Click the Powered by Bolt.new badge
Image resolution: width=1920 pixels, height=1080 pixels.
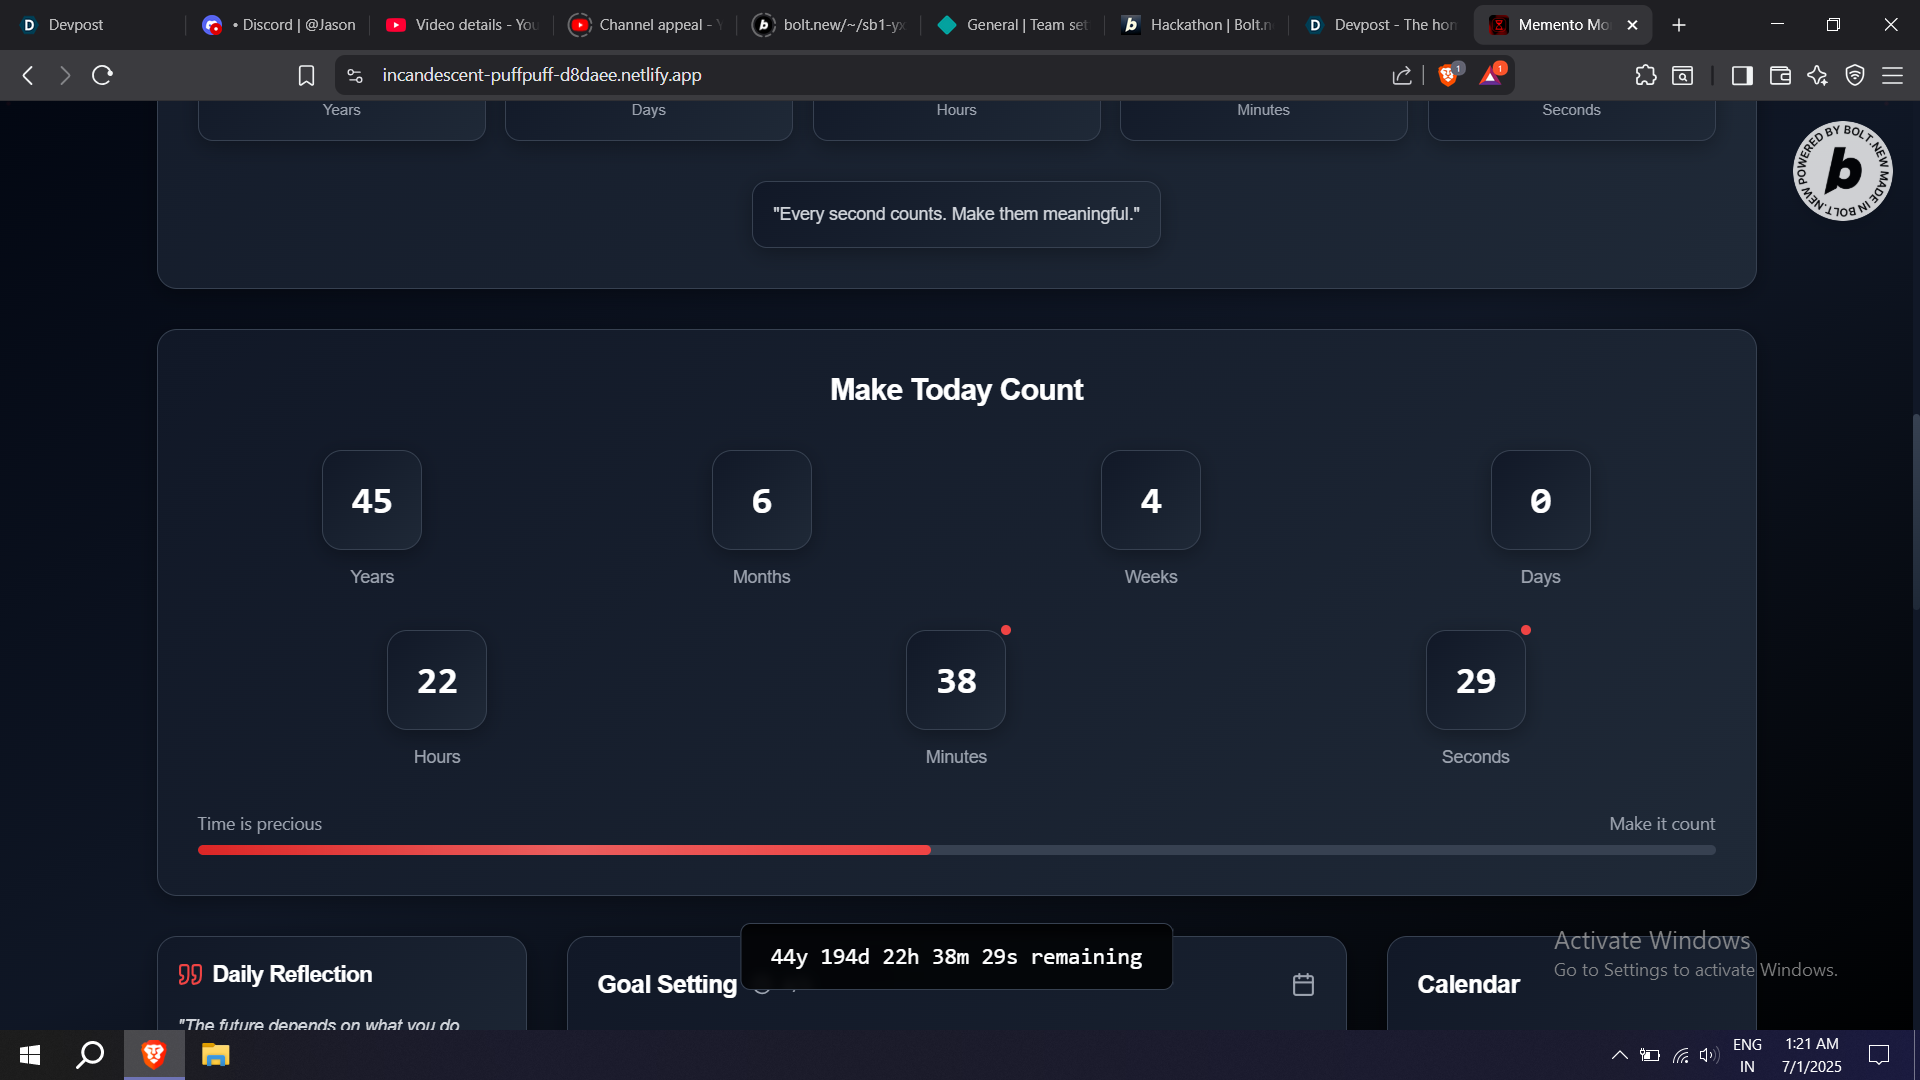pyautogui.click(x=1842, y=171)
